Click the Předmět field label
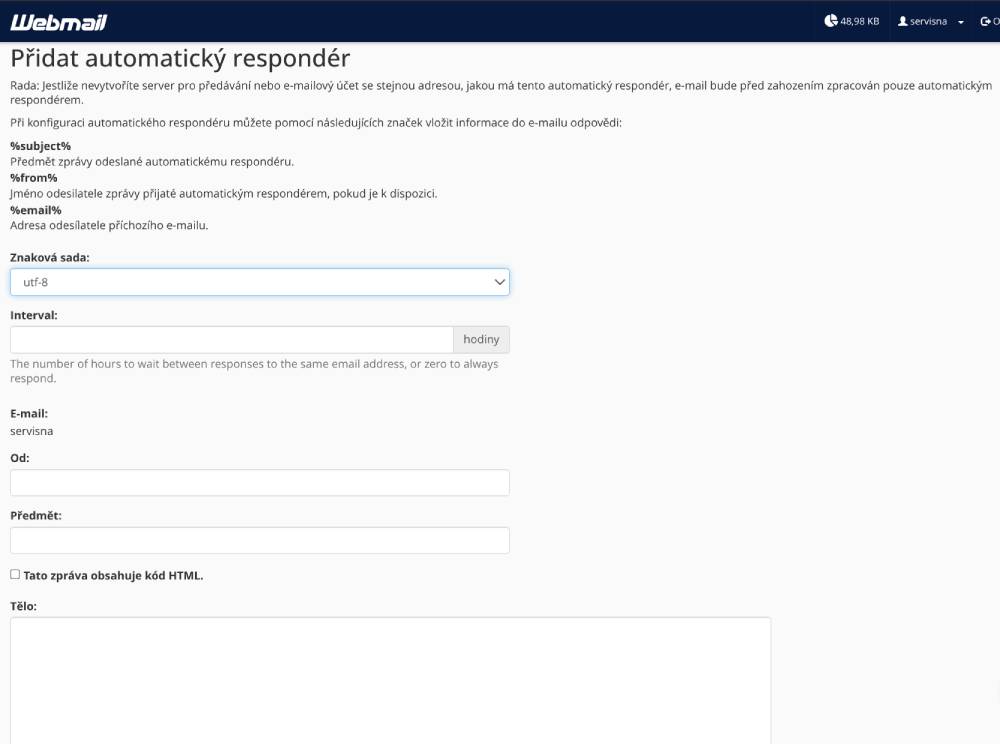 (36, 516)
